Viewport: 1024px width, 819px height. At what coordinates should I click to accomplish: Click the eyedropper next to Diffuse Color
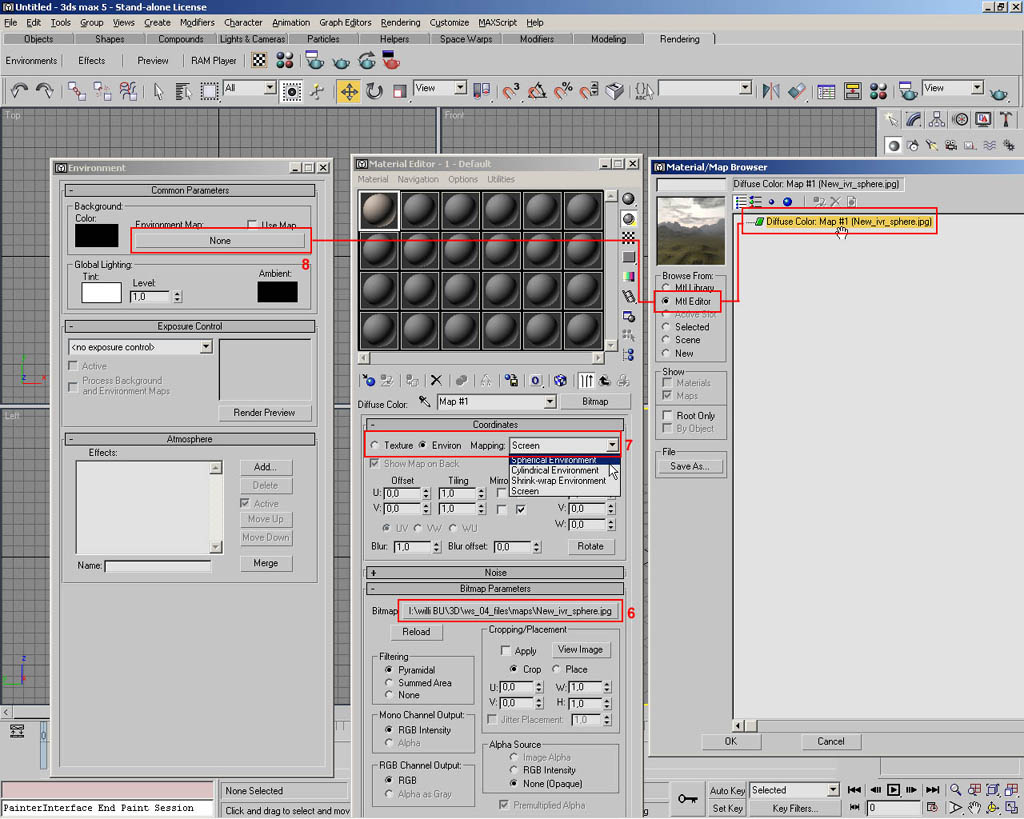[424, 402]
